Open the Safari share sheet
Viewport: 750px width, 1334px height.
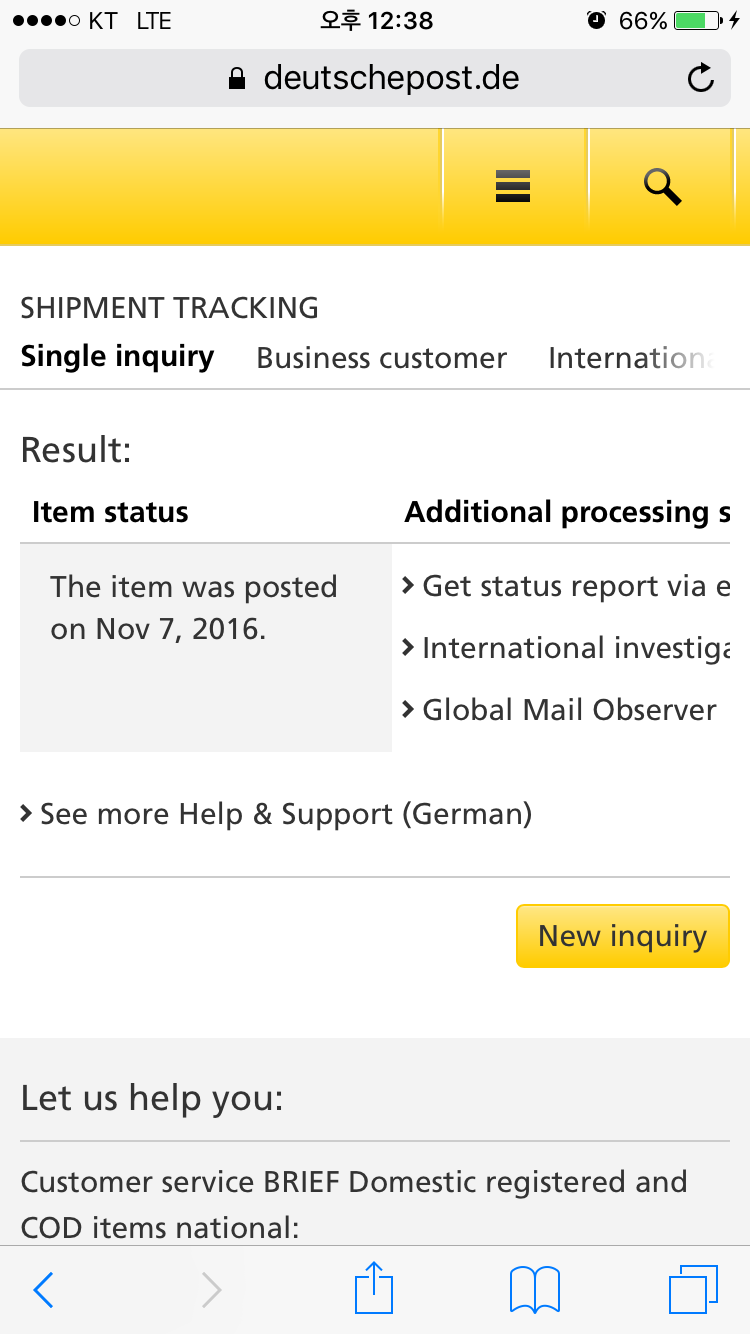374,1288
